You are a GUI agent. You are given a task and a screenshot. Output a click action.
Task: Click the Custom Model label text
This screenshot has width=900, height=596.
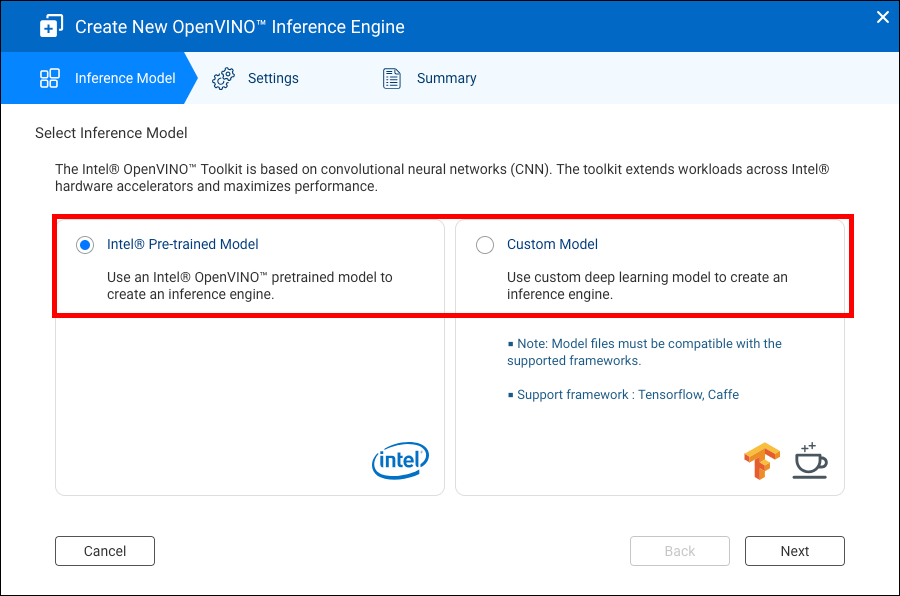(x=552, y=244)
